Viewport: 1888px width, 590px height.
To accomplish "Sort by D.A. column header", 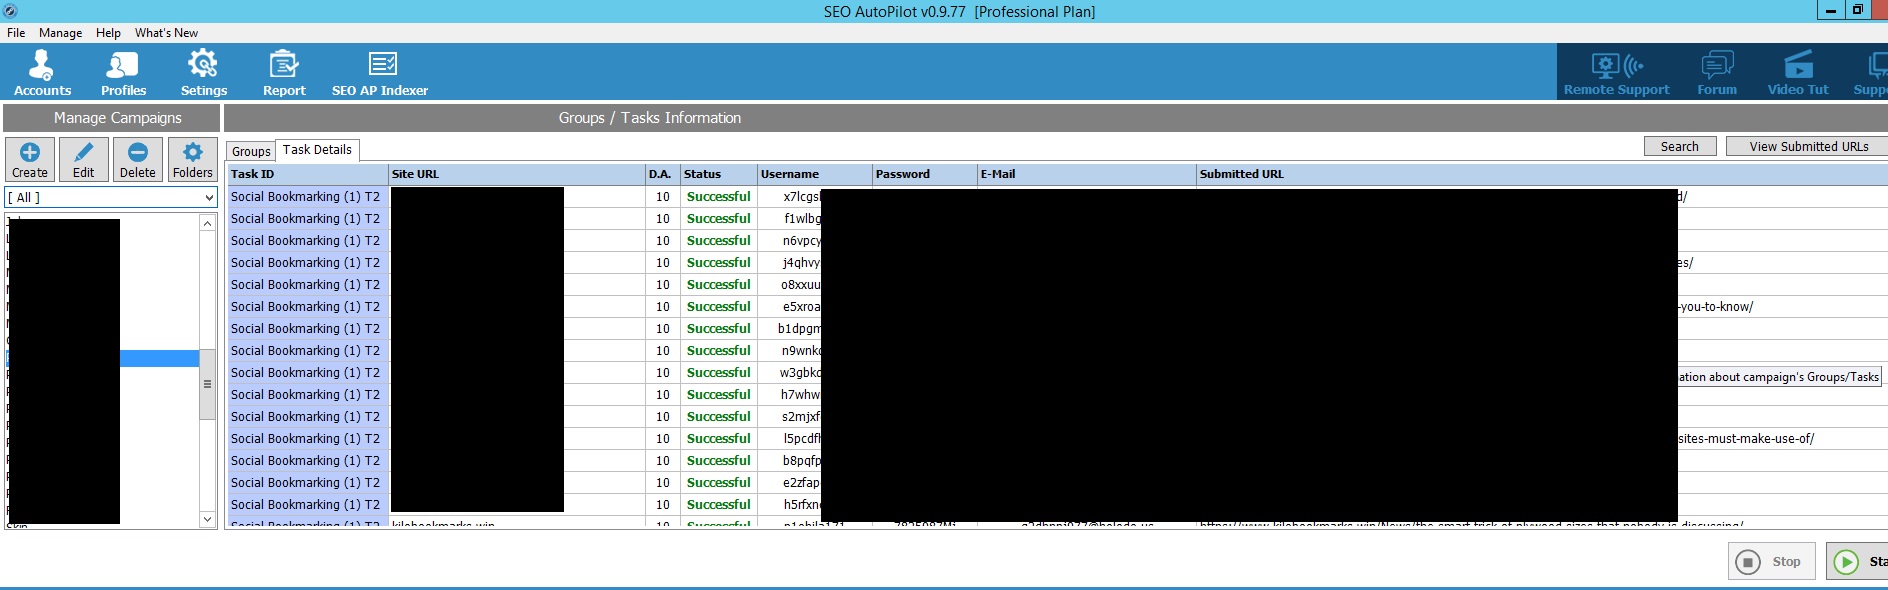I will point(662,174).
